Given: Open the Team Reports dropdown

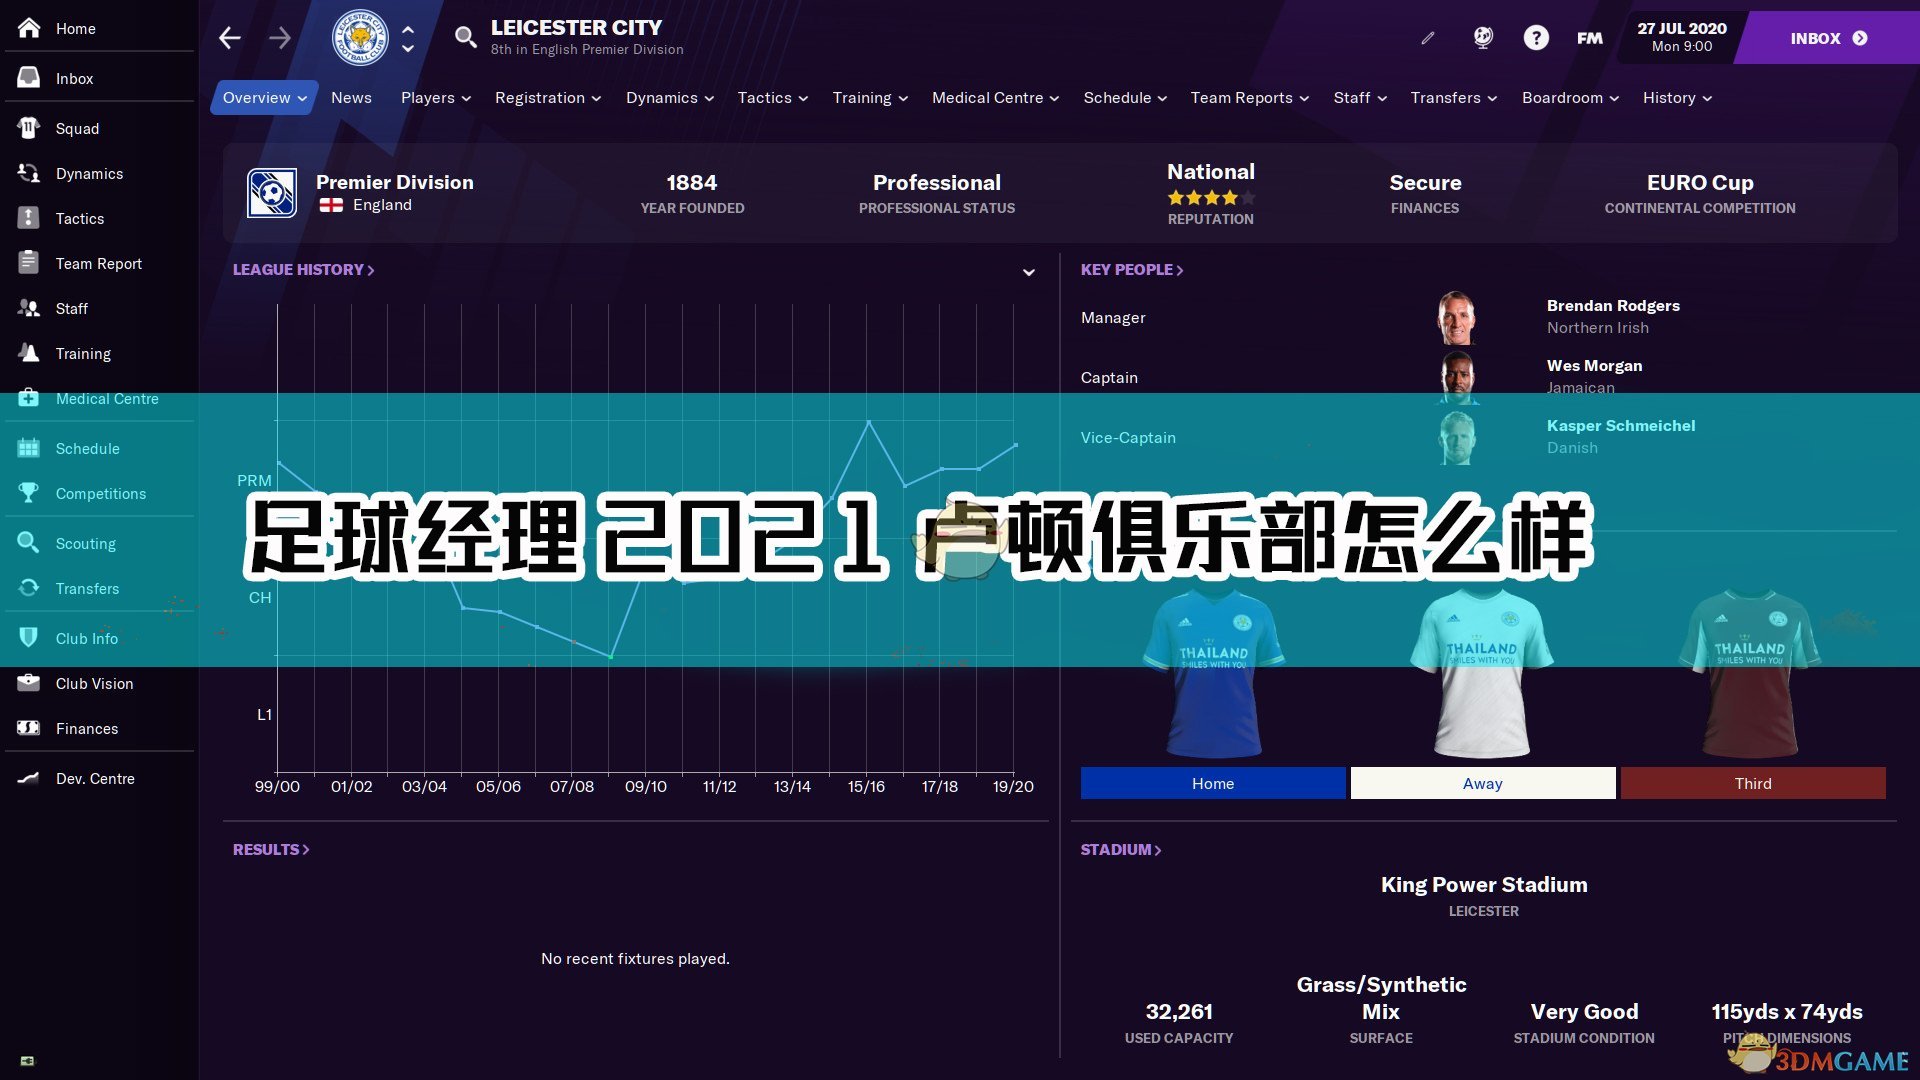Looking at the screenshot, I should coord(1249,98).
